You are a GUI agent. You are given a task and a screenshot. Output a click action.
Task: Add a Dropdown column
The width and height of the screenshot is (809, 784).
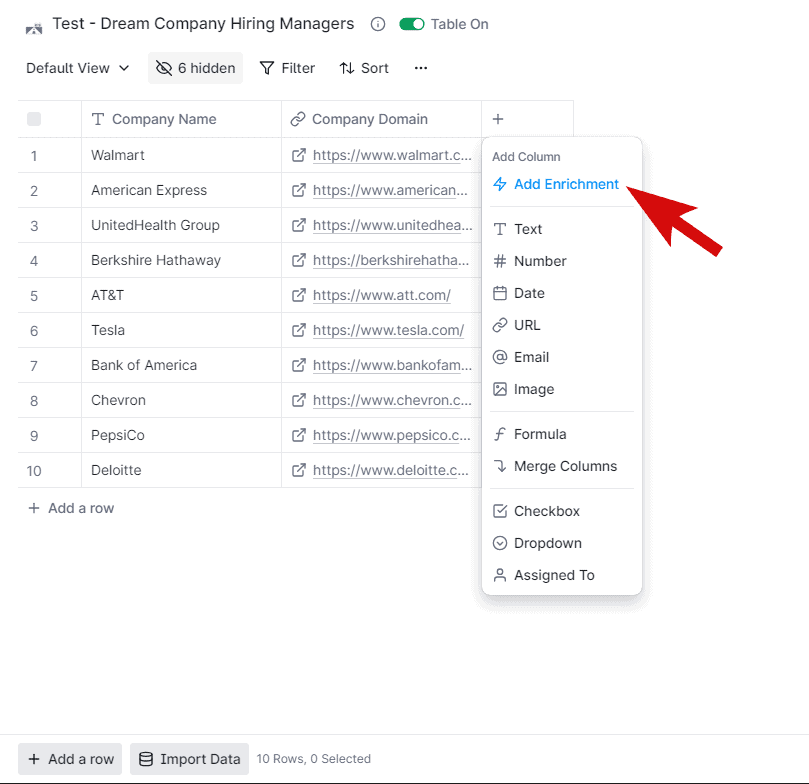pyautogui.click(x=561, y=543)
